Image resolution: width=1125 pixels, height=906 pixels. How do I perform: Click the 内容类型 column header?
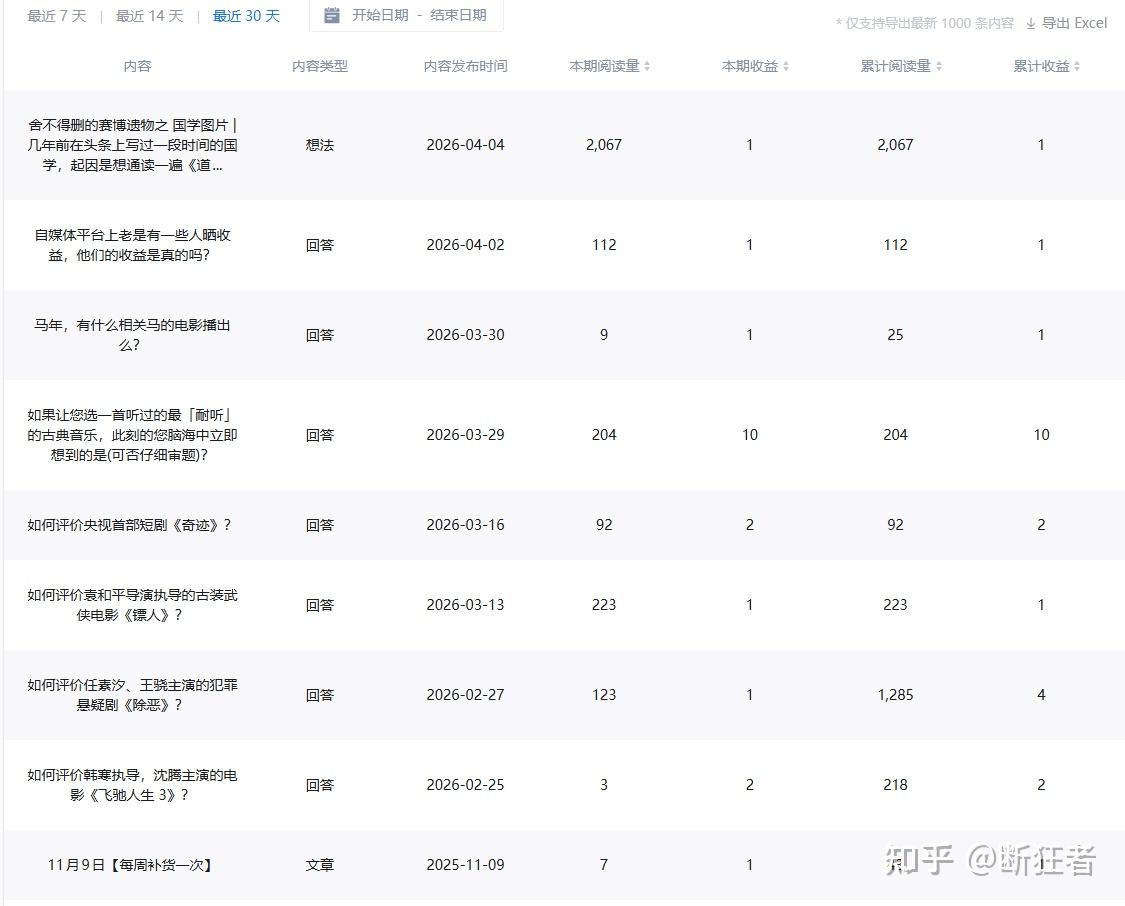(x=319, y=66)
